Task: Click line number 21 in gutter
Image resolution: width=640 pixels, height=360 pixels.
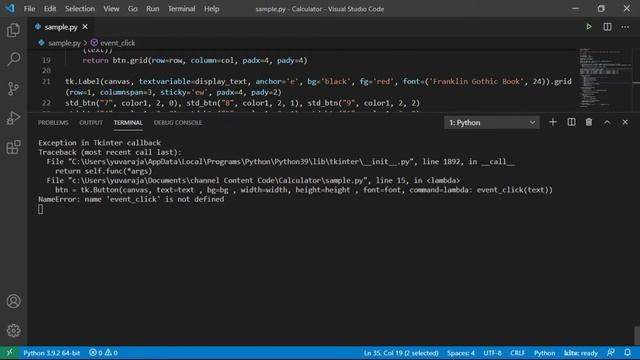Action: 46,81
